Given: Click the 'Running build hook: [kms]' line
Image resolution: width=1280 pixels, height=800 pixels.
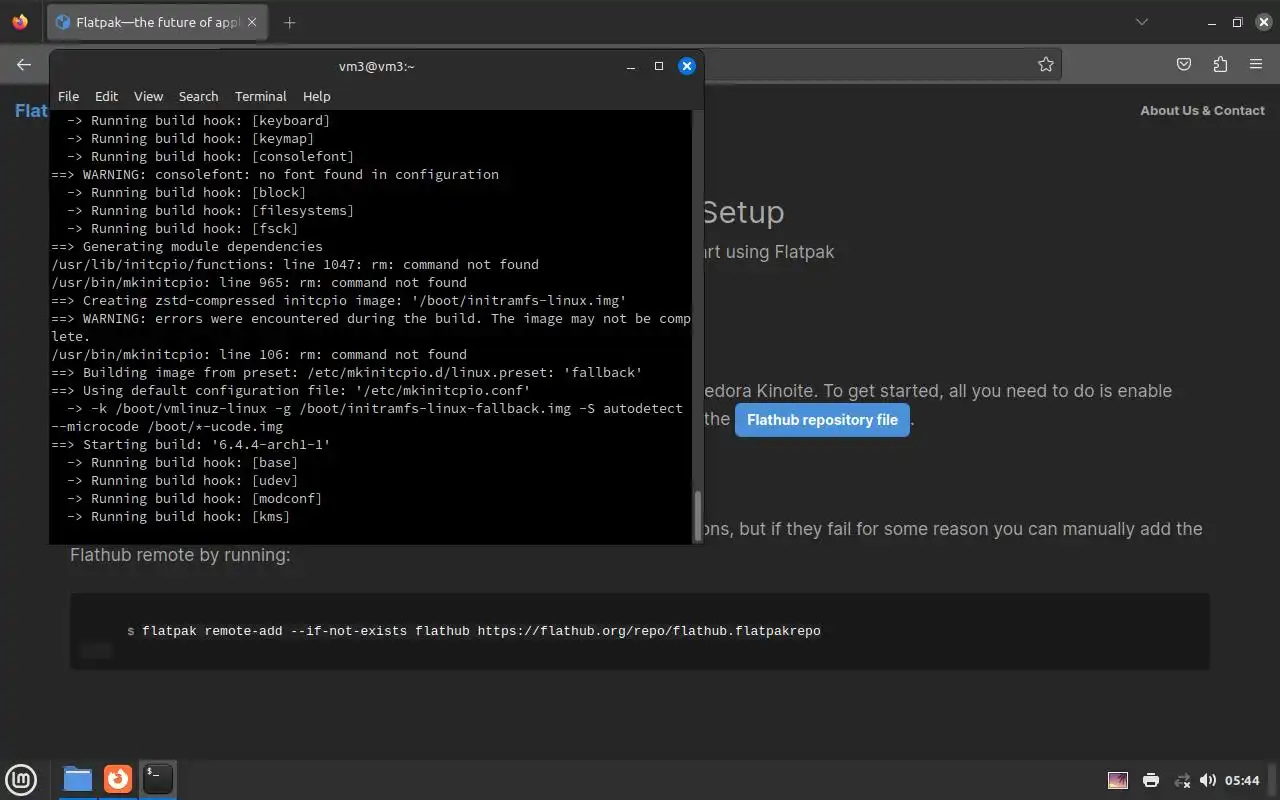Looking at the screenshot, I should pos(178,516).
